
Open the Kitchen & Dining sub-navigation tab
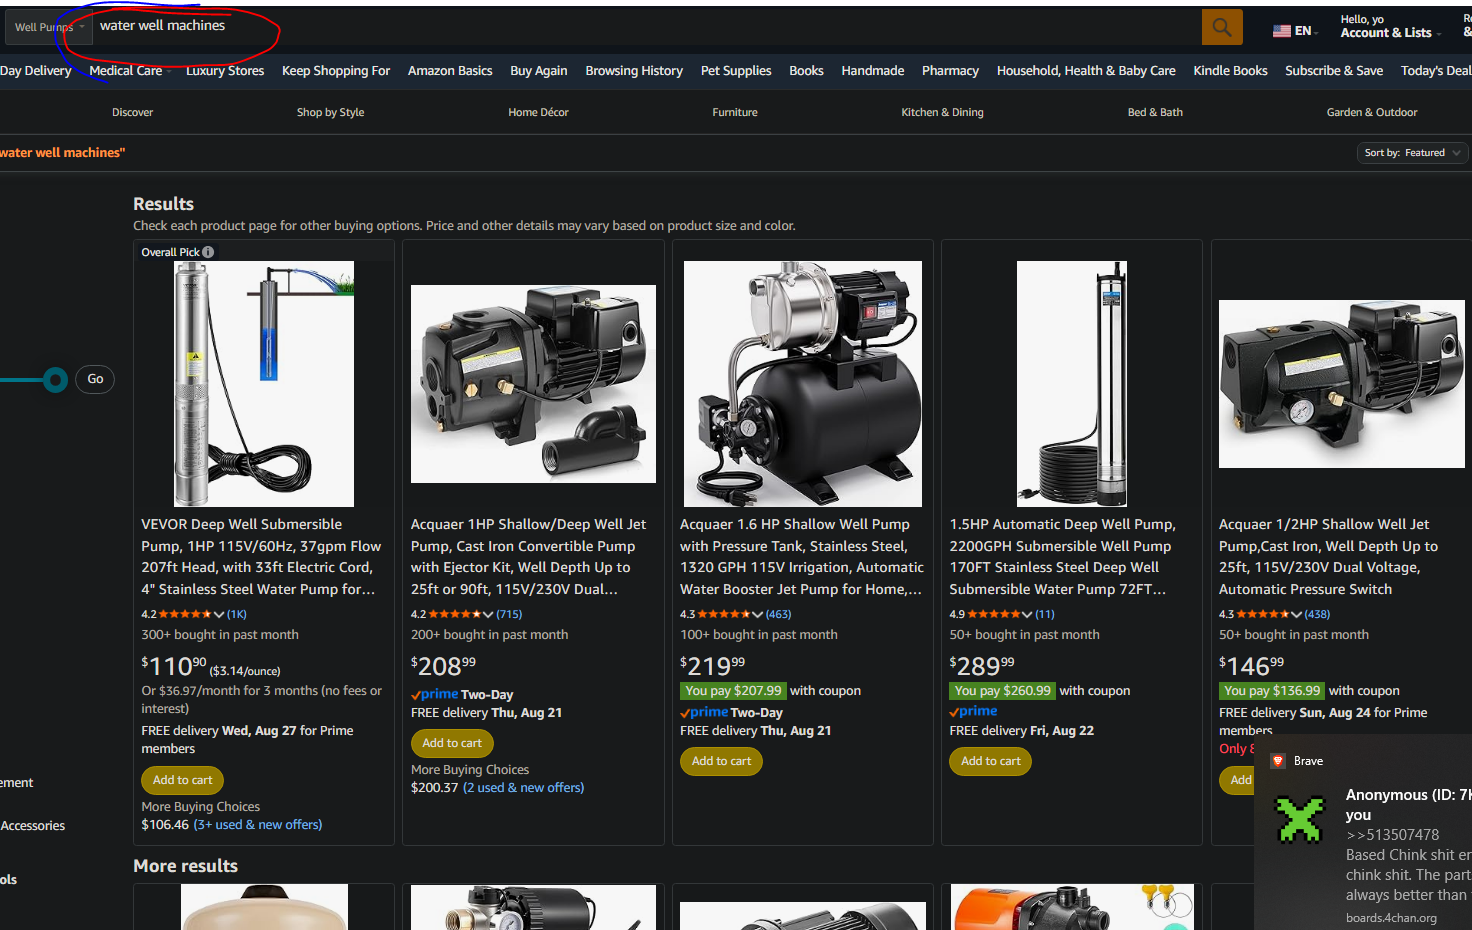click(942, 113)
